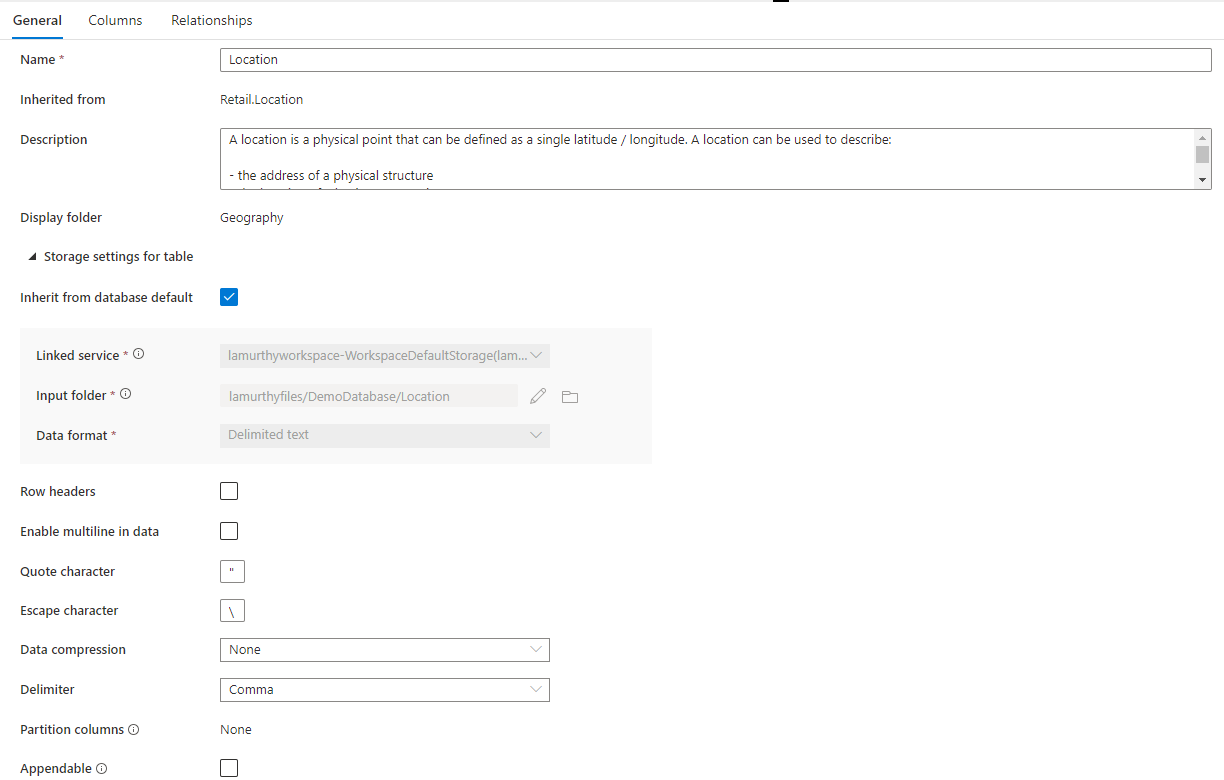Click the info icon beside Input folder
Viewport: 1224px width, 780px height.
click(x=125, y=393)
